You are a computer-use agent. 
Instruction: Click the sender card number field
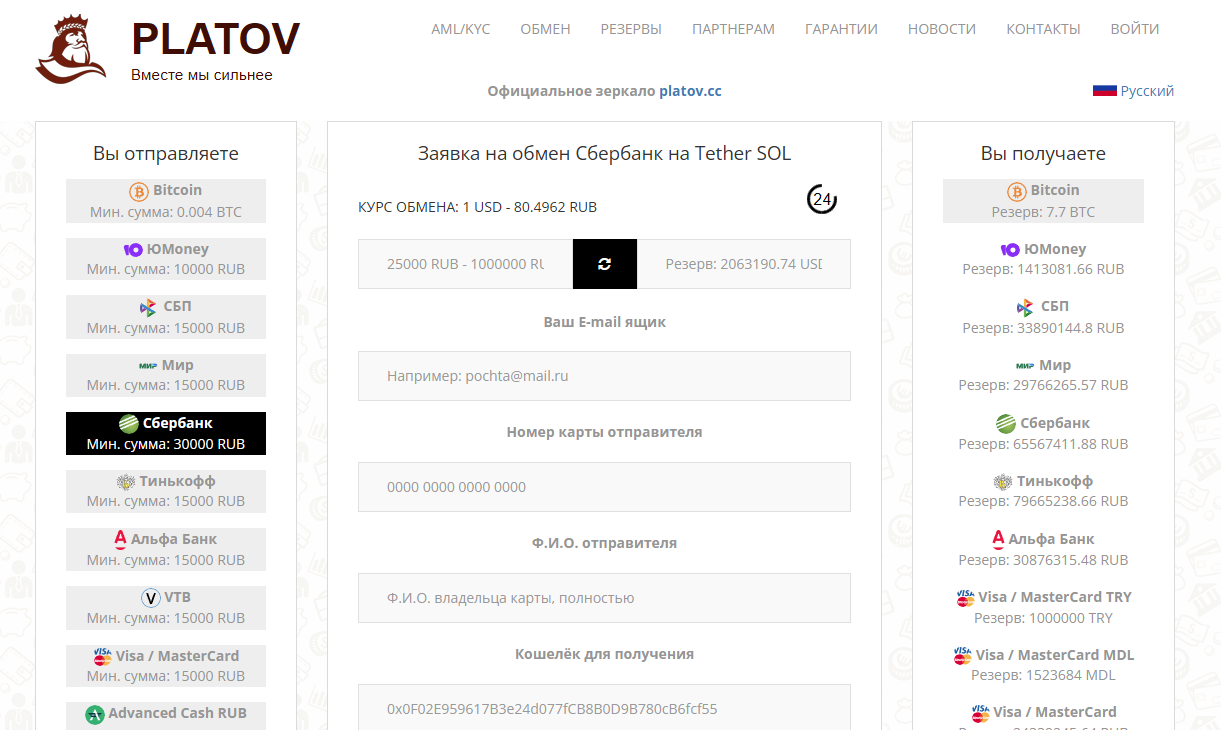pos(604,487)
